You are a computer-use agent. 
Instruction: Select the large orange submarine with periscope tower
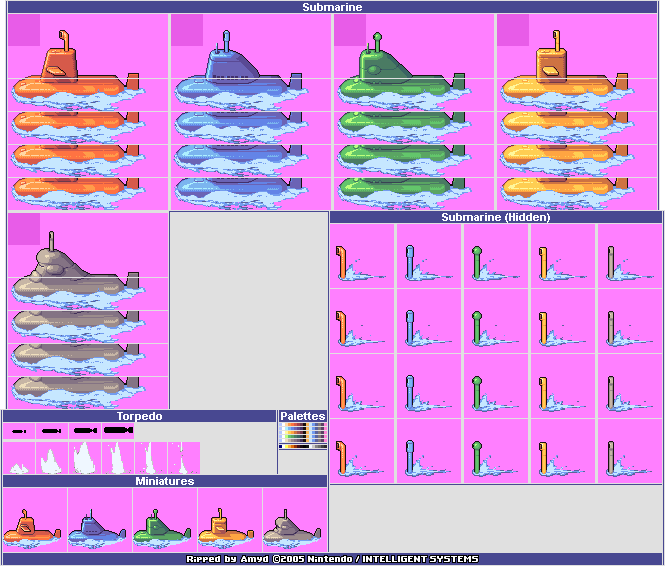pos(78,70)
